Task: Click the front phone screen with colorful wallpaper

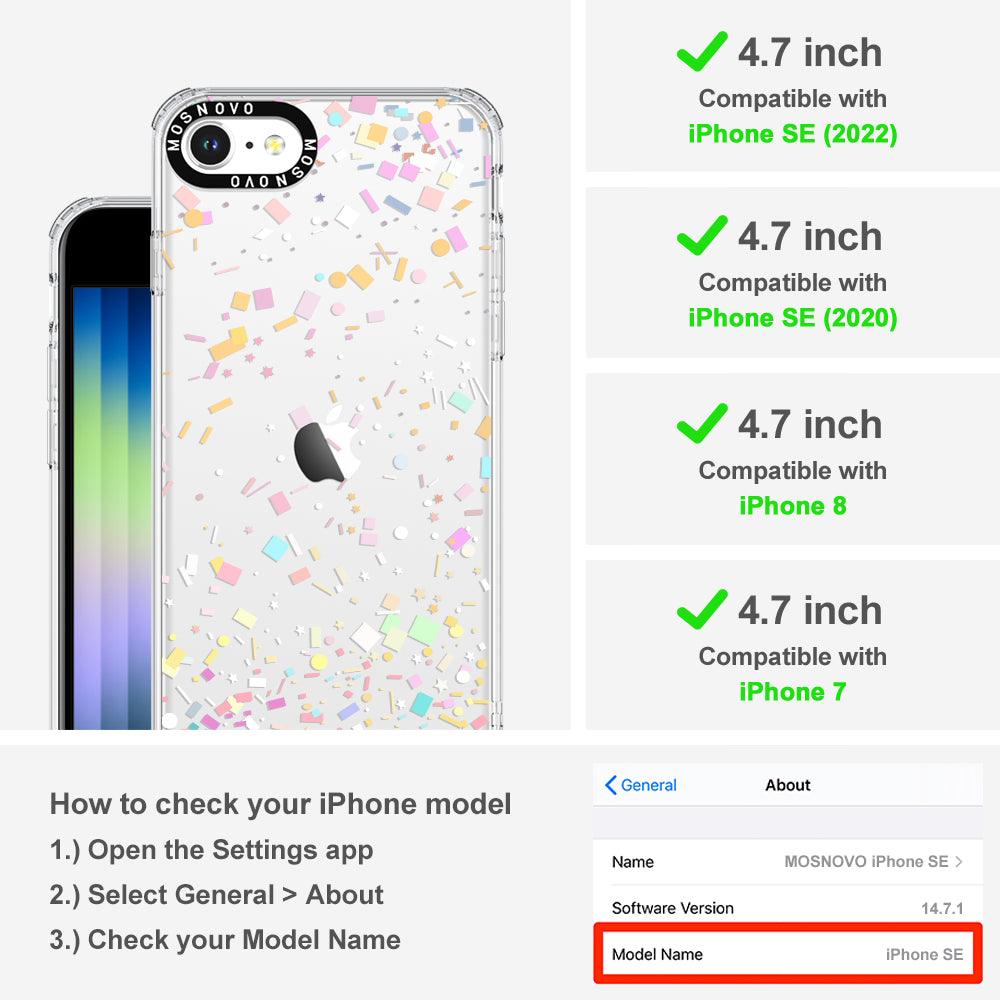Action: tap(112, 508)
